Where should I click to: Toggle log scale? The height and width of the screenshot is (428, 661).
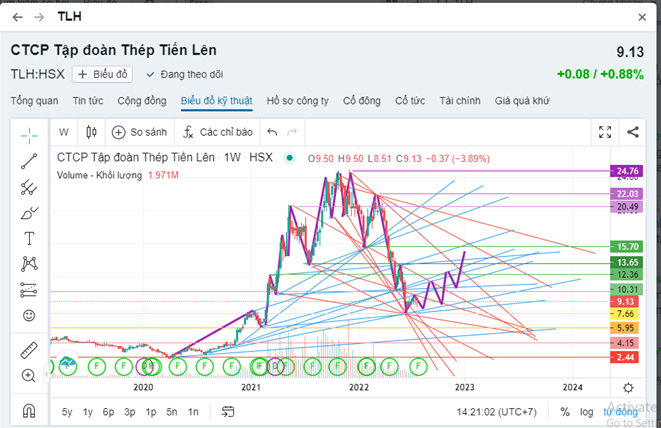coord(586,412)
